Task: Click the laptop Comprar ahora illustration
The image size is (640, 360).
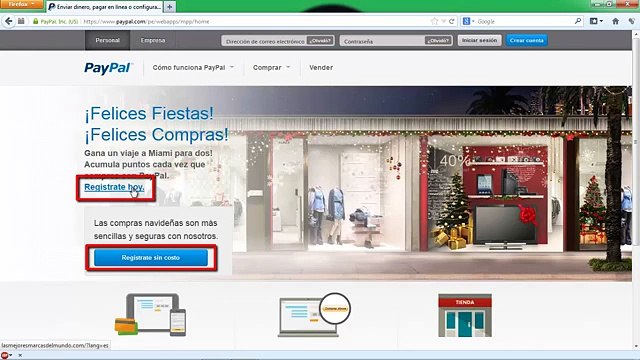Action: click(x=314, y=315)
